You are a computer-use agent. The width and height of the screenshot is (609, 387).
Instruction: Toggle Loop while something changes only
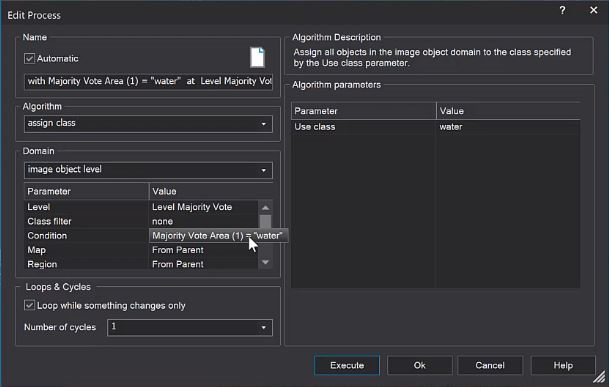click(30, 305)
